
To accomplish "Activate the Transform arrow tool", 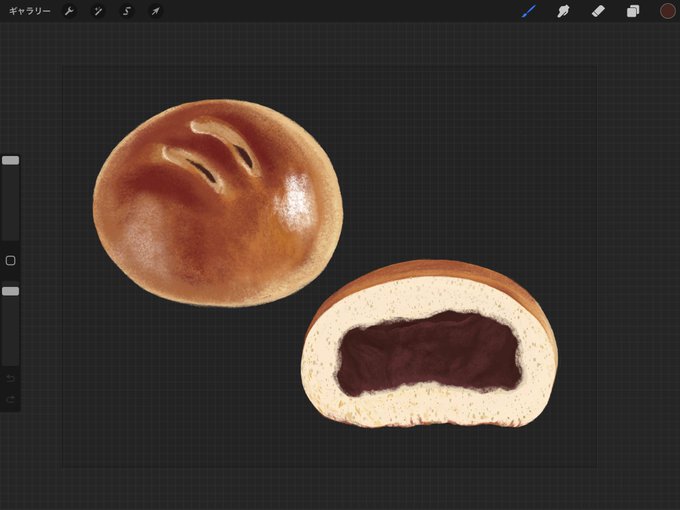I will (155, 11).
